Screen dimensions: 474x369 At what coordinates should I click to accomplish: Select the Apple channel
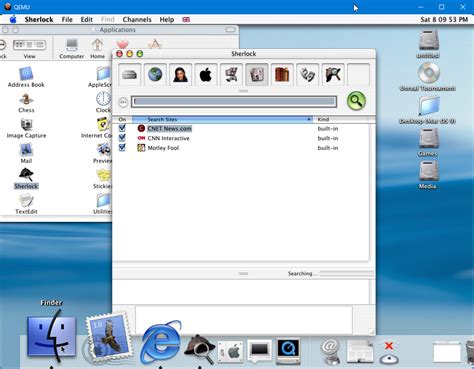click(x=206, y=75)
